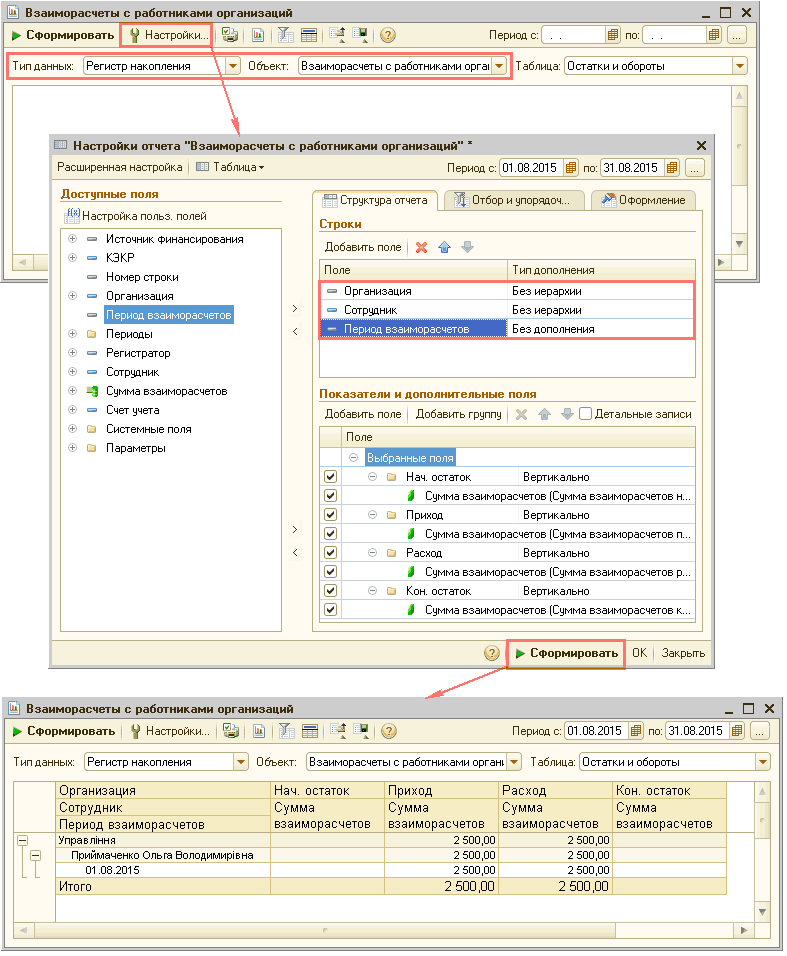
Task: Click right chevron to add field to Строки
Action: pos(295,309)
